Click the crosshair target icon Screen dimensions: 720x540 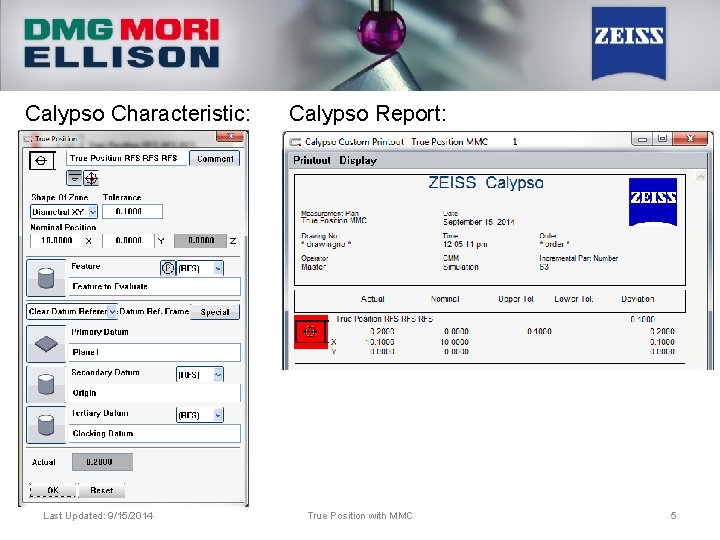point(91,178)
